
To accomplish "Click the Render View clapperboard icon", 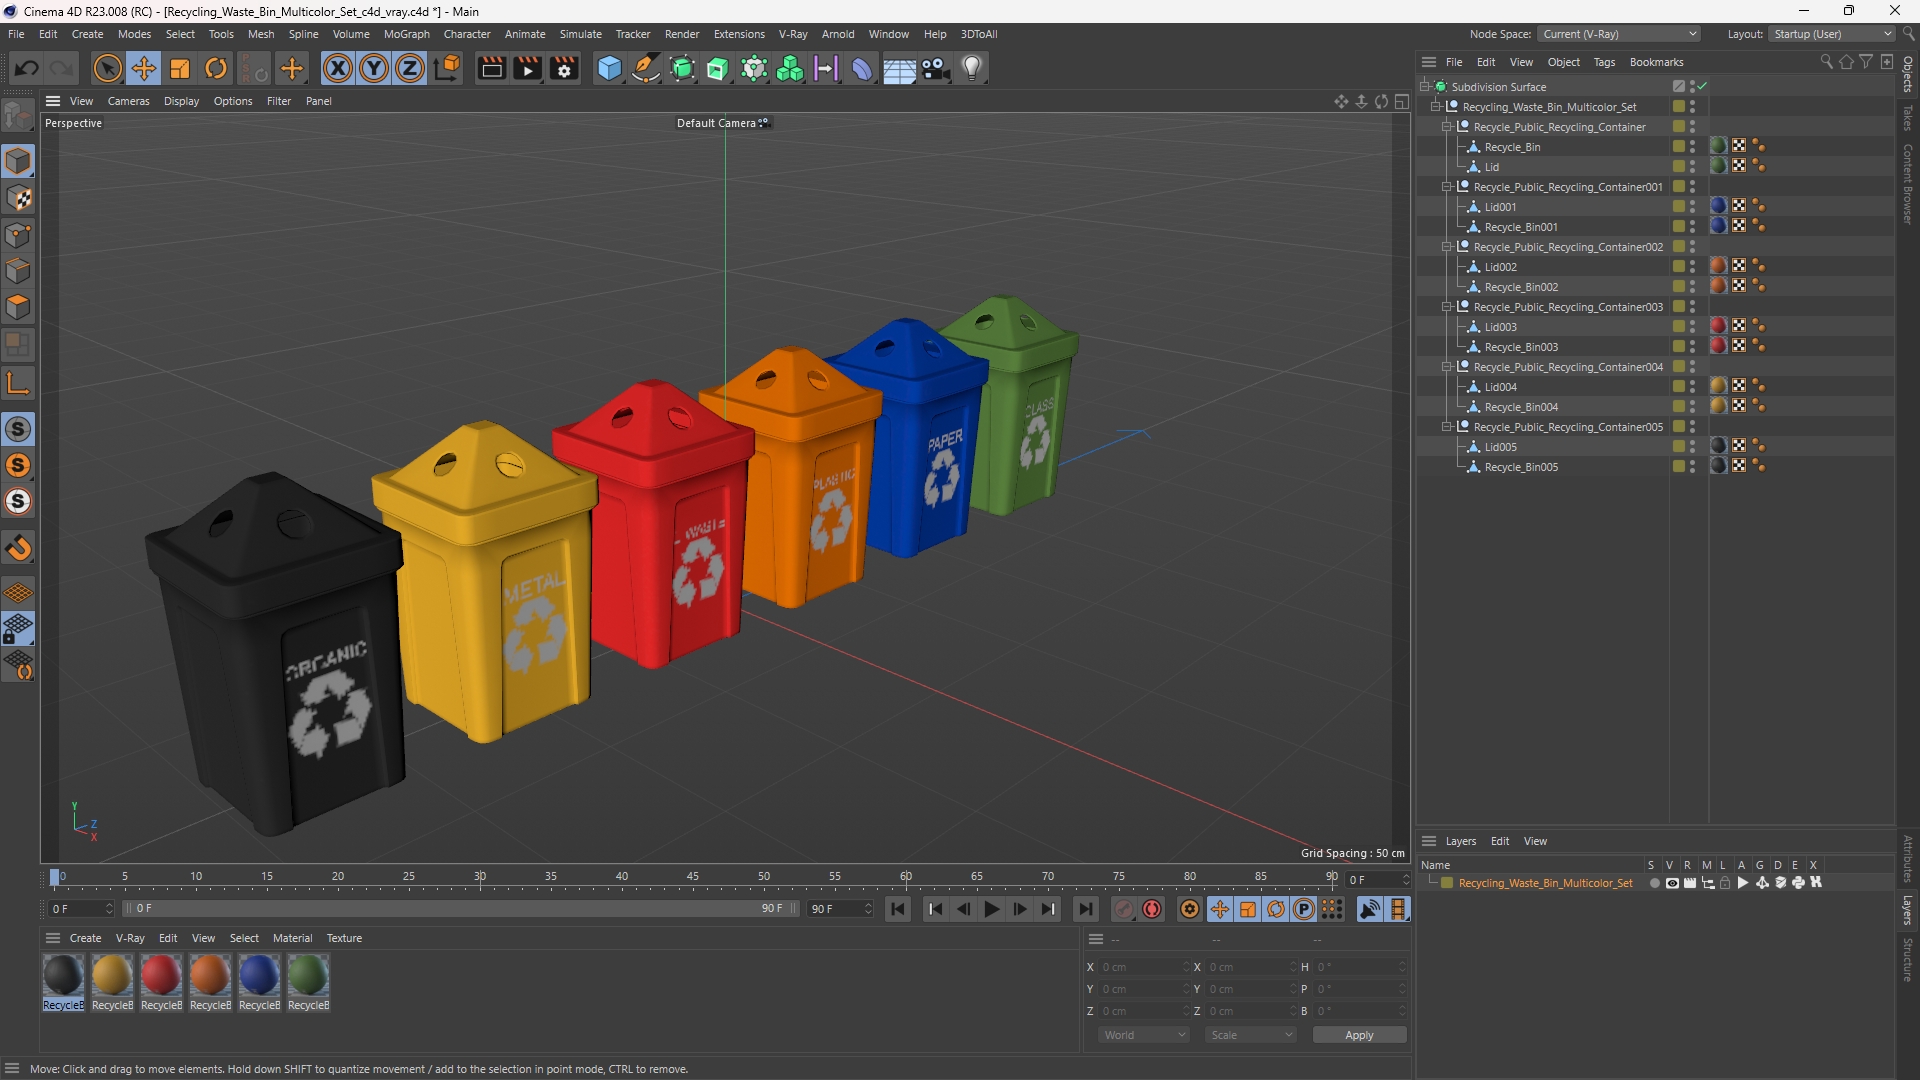I will (x=491, y=68).
